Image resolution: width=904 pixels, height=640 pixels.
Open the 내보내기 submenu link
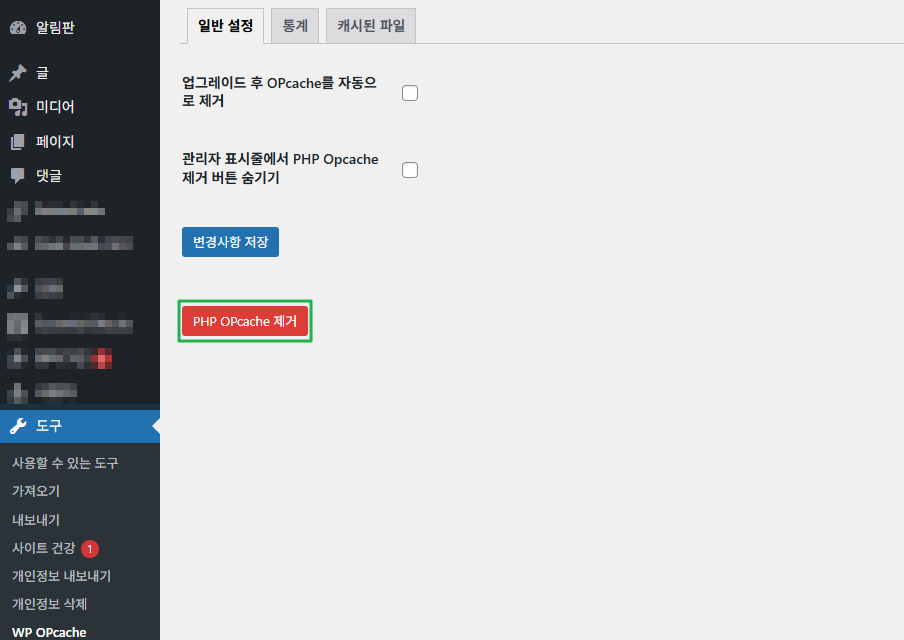point(36,519)
